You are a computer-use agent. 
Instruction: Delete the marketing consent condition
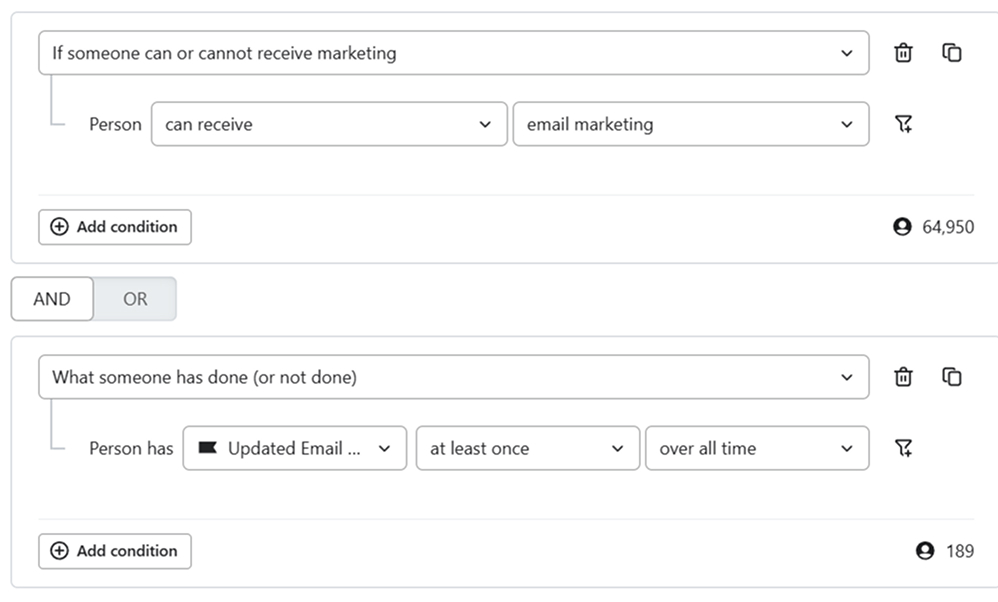(903, 53)
